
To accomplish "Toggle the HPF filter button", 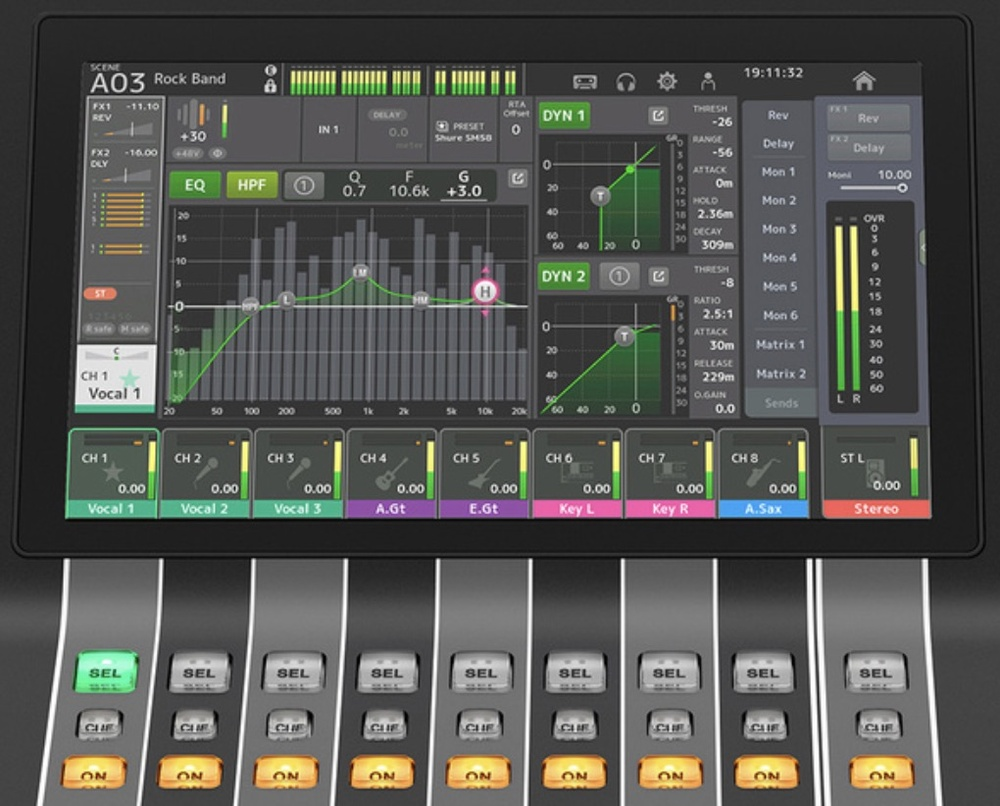I will click(252, 185).
